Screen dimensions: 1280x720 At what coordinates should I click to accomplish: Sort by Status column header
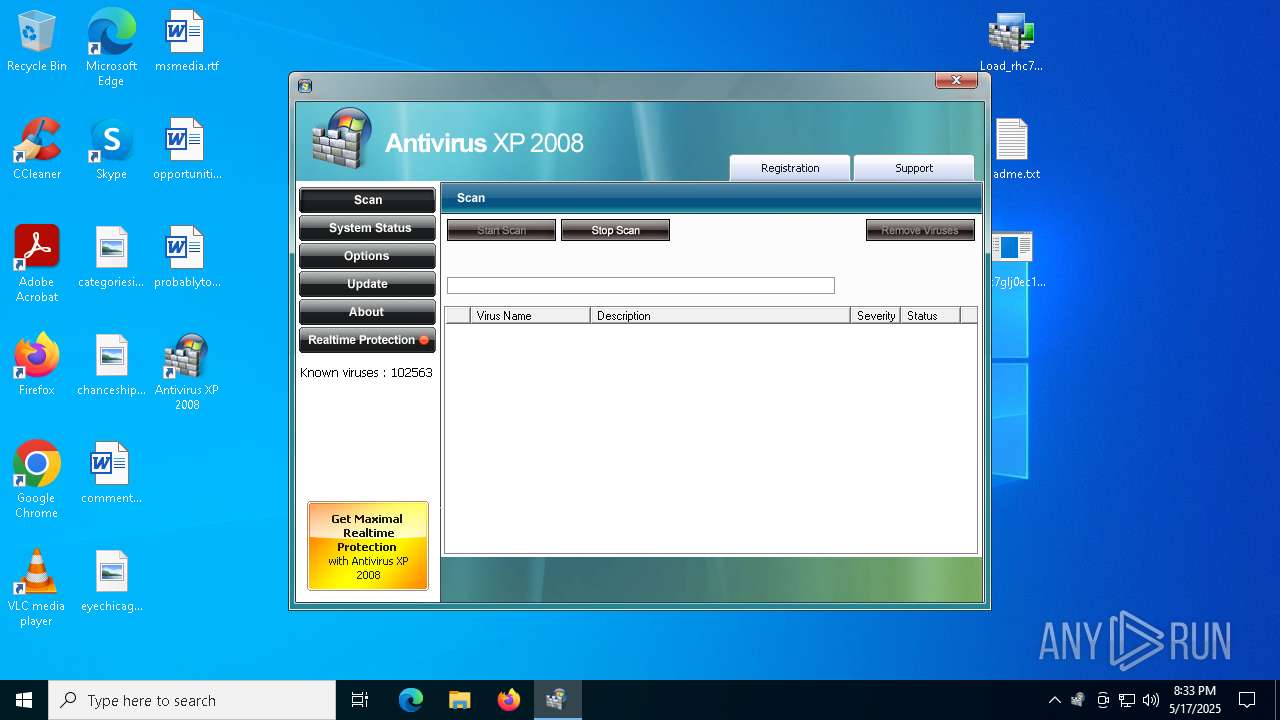930,316
